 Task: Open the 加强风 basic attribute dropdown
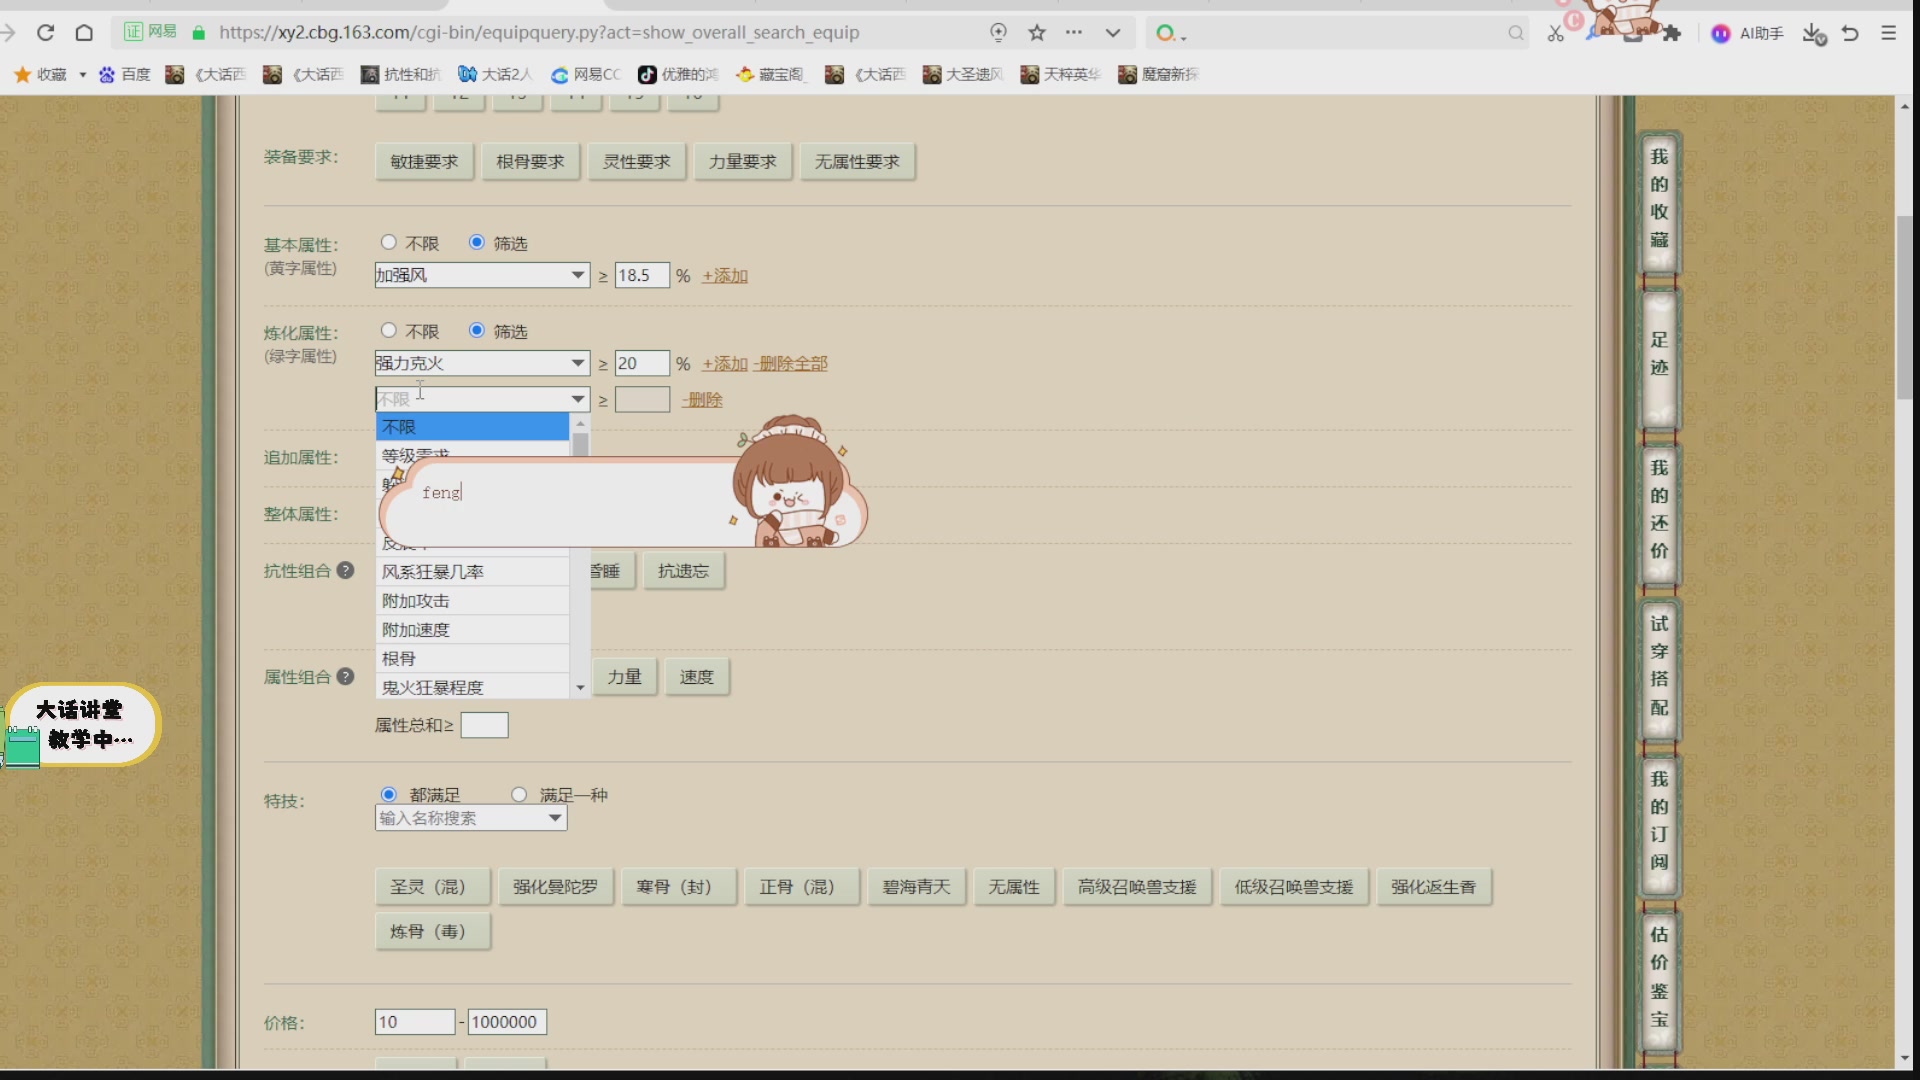pos(482,275)
